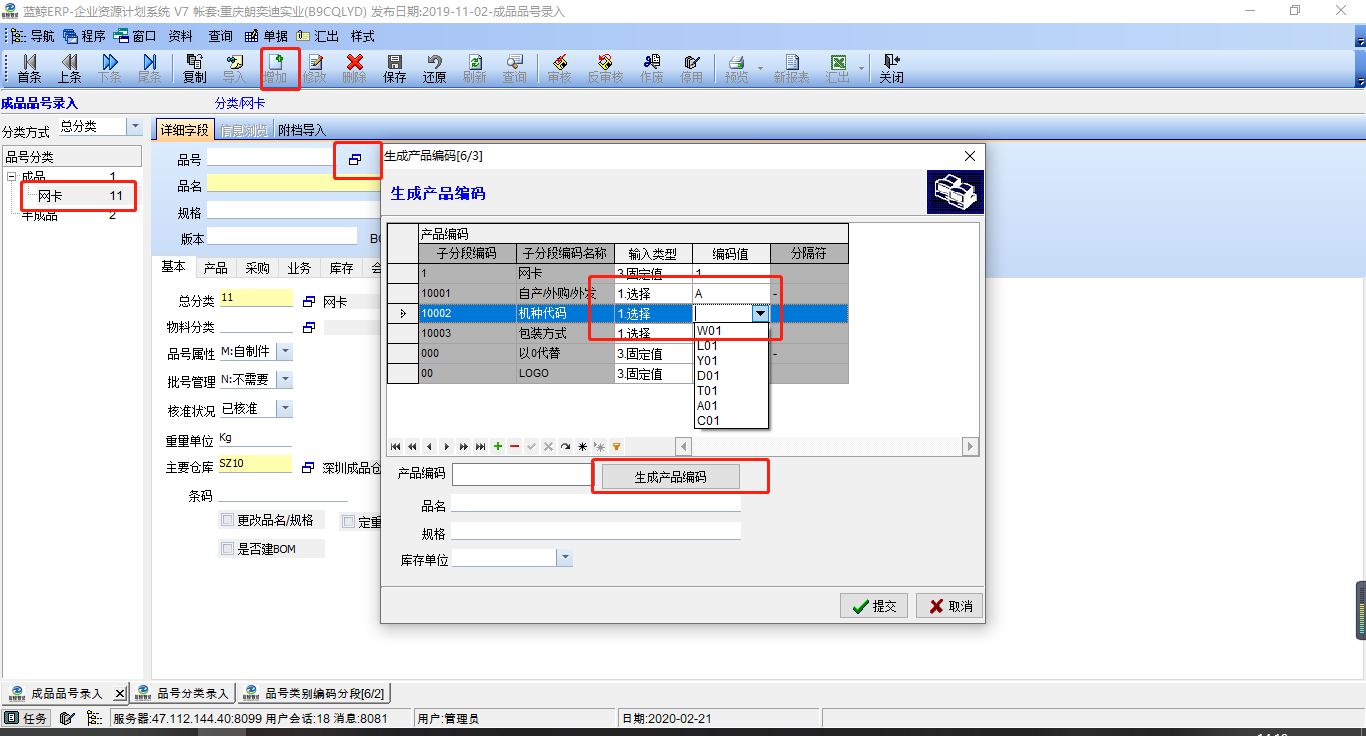Jump to last row in grid navigator
The height and width of the screenshot is (736, 1366).
coord(481,446)
